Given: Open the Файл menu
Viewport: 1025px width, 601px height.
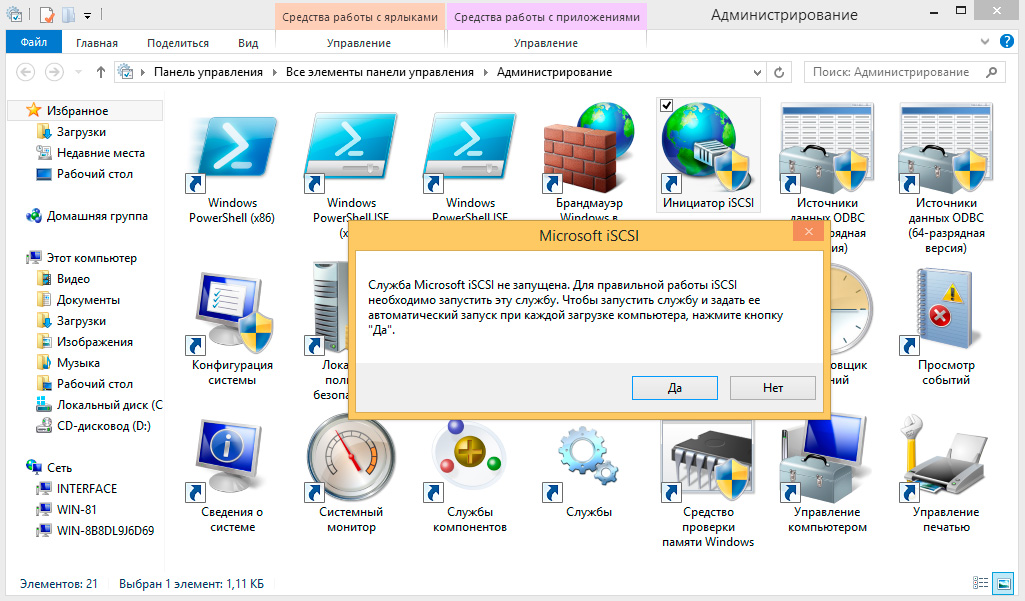Looking at the screenshot, I should pyautogui.click(x=33, y=42).
